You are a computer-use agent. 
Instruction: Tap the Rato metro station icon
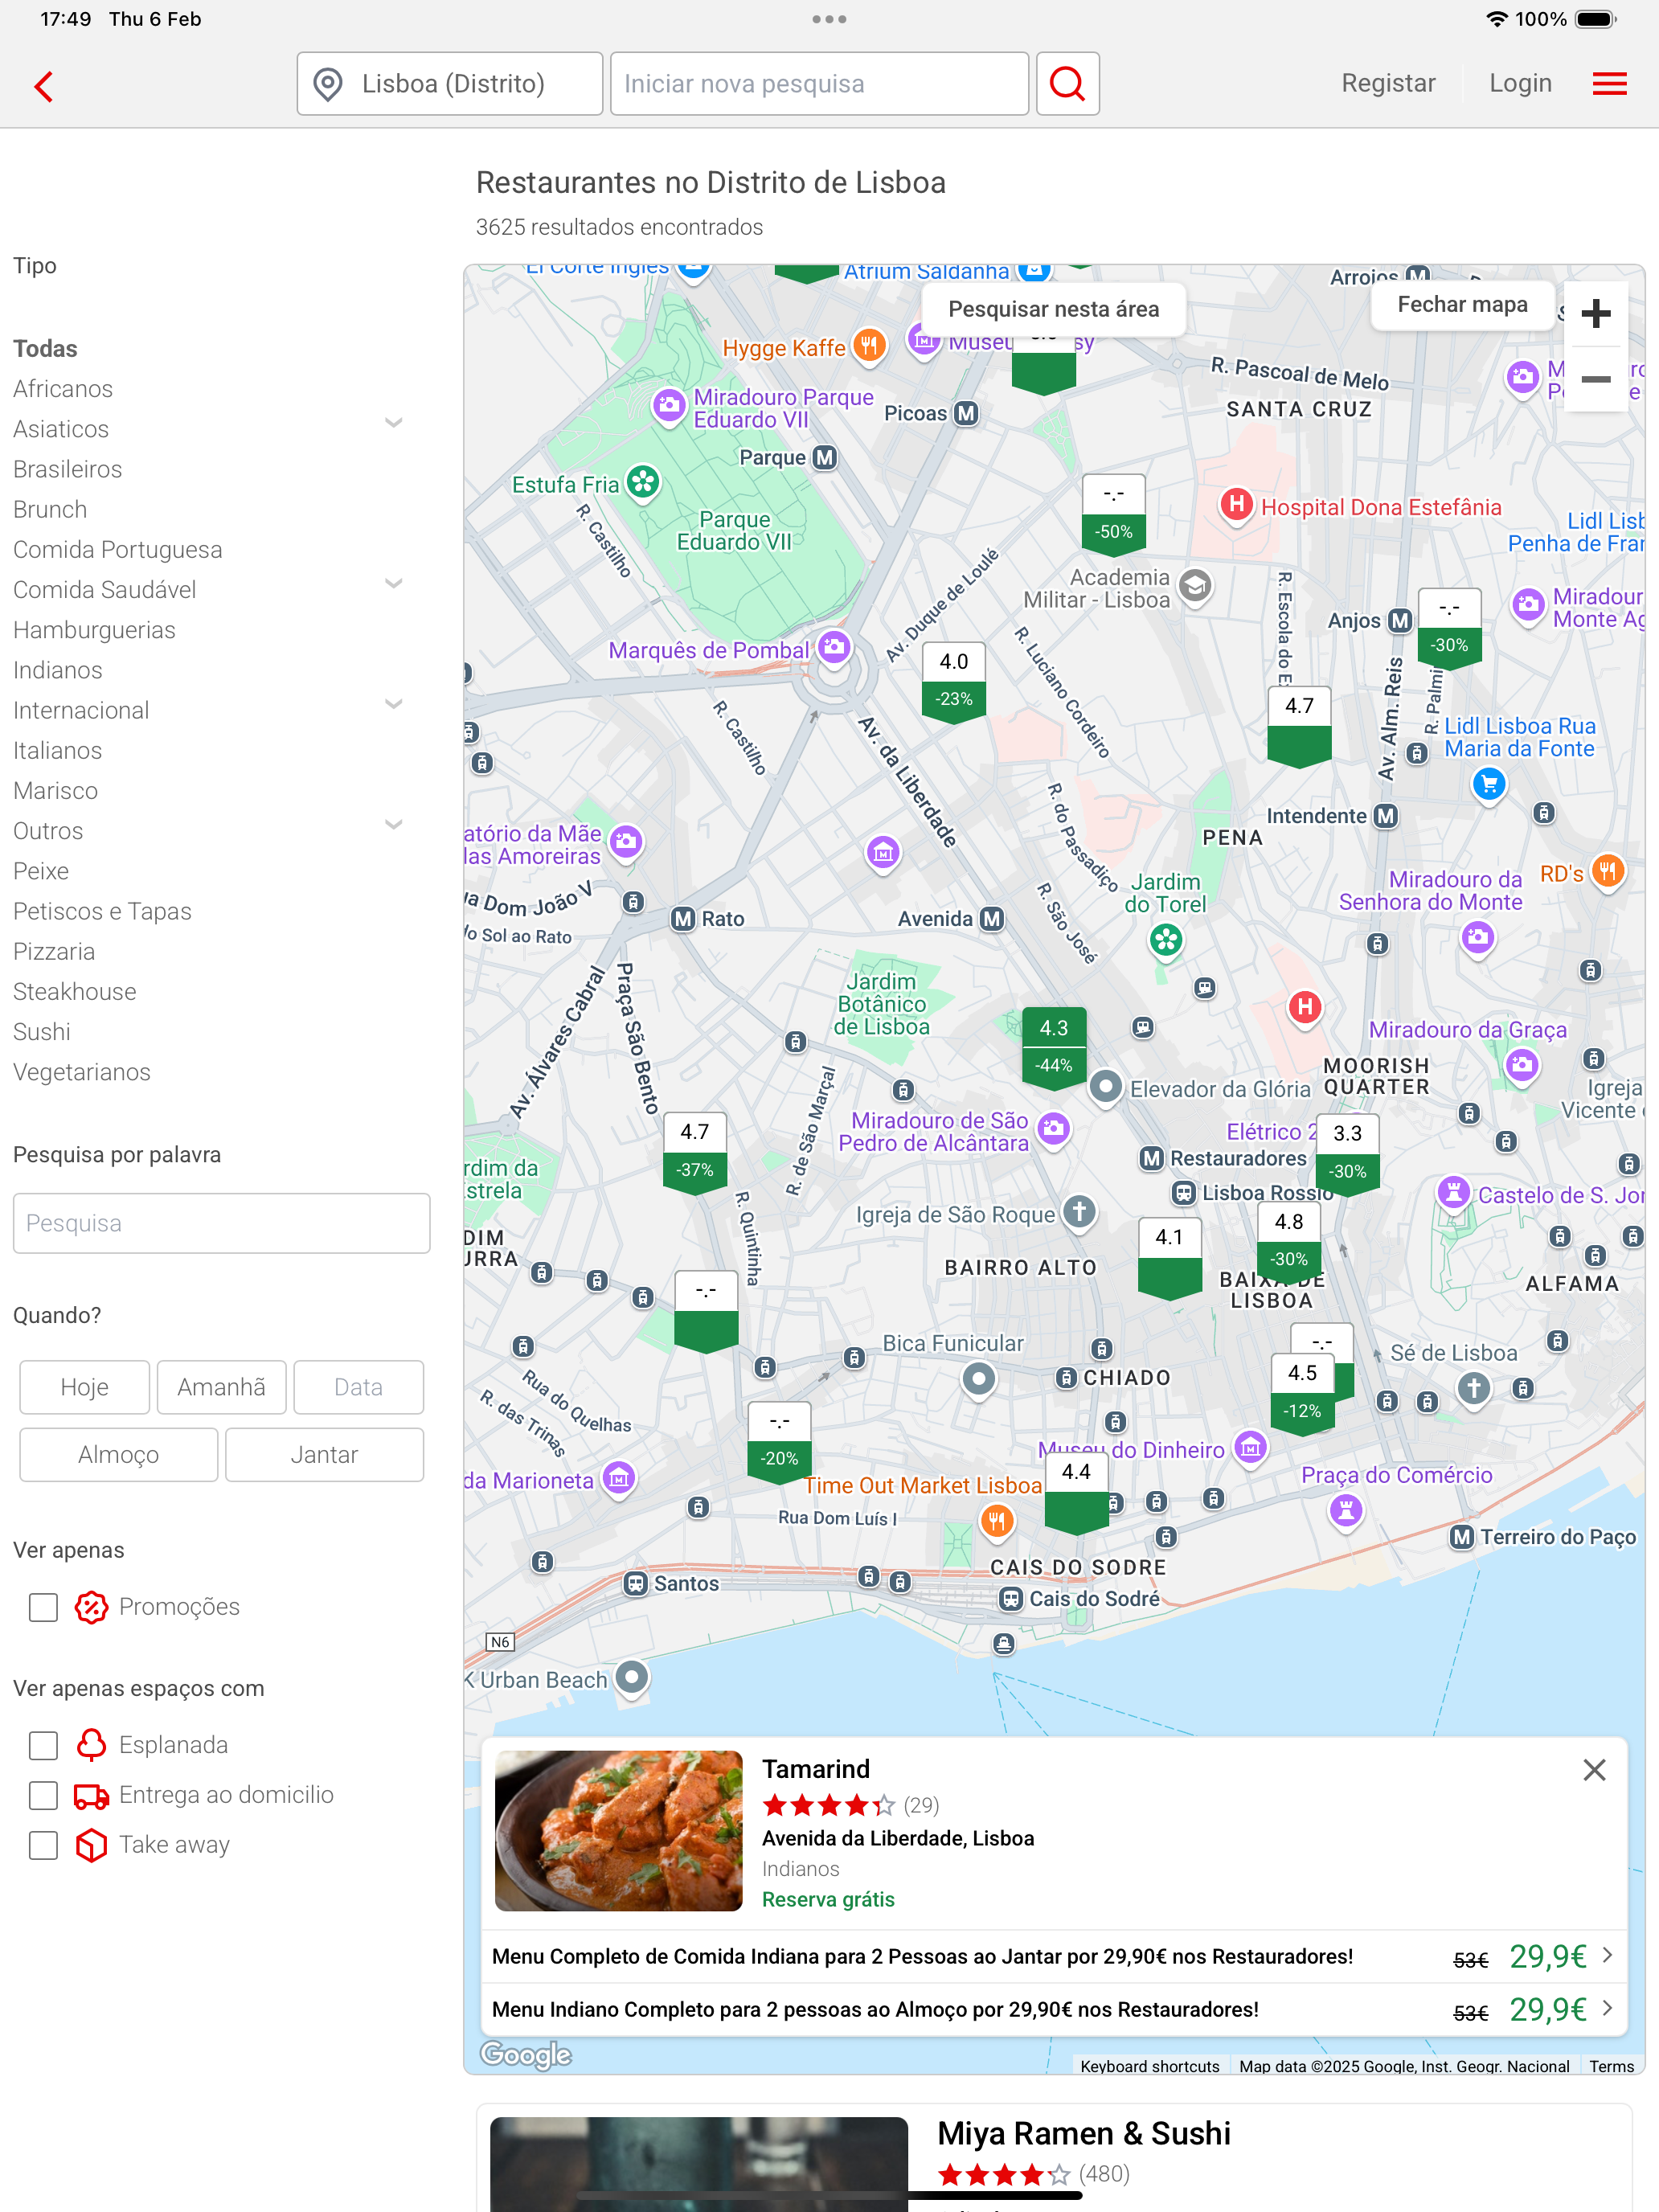point(683,918)
